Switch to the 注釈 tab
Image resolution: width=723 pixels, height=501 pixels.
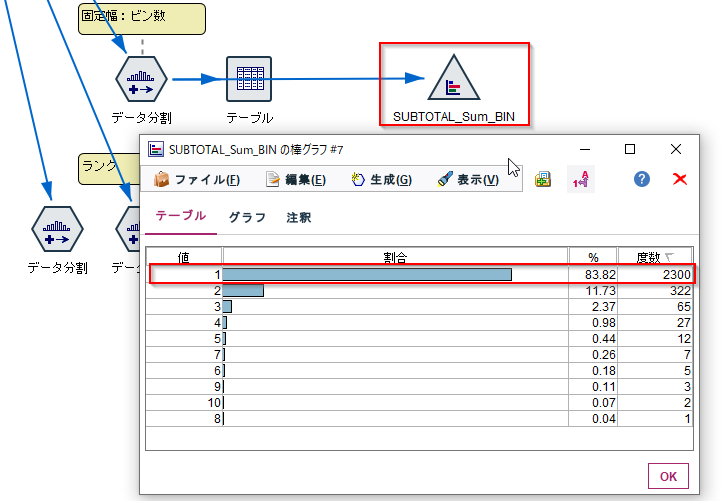click(298, 217)
